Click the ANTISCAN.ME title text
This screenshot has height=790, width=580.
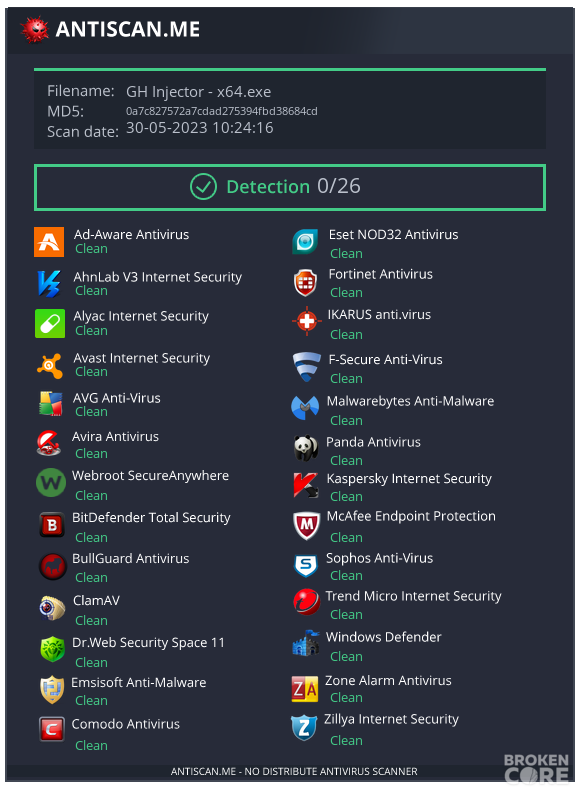point(128,29)
